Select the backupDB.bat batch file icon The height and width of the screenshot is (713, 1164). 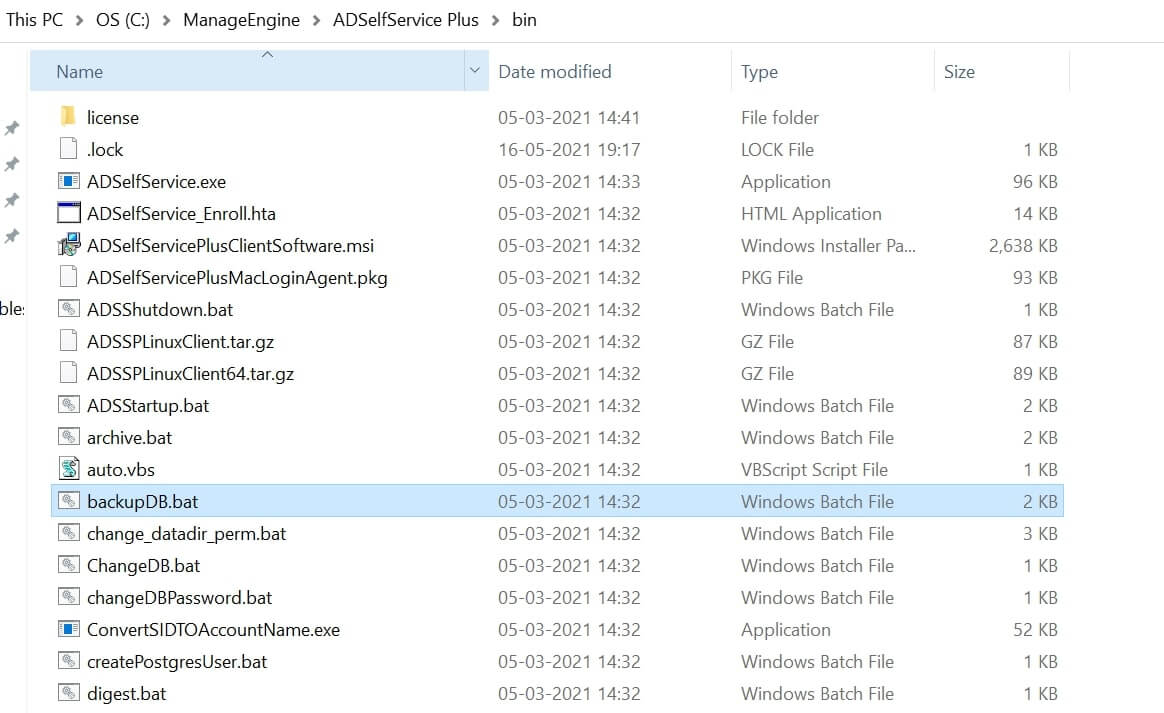pyautogui.click(x=70, y=501)
